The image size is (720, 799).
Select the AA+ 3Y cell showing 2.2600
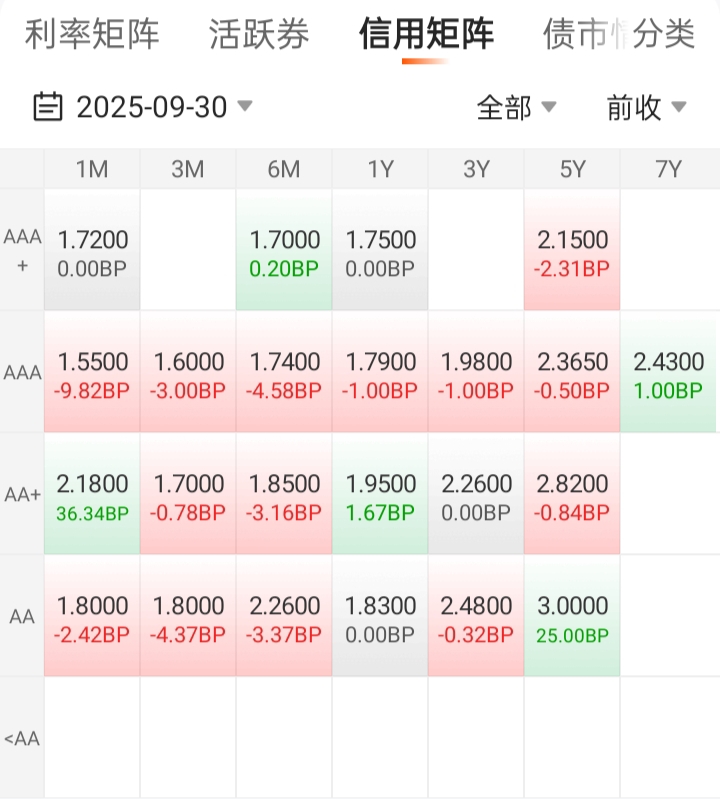[x=476, y=495]
